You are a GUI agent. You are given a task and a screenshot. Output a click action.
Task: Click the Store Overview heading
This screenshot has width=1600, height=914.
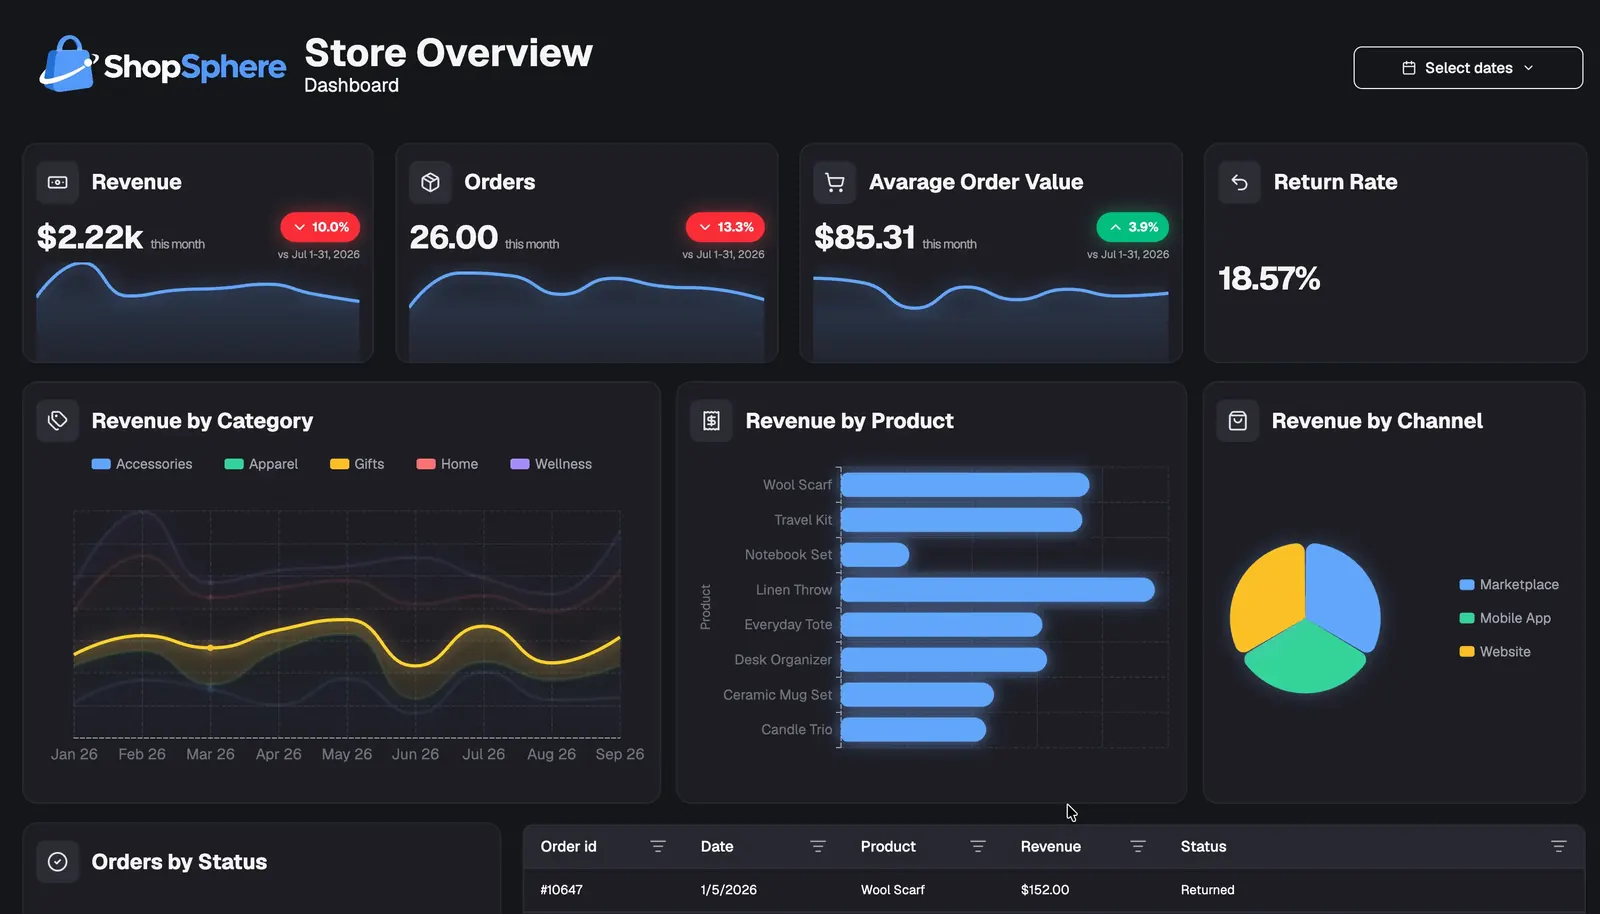click(448, 53)
